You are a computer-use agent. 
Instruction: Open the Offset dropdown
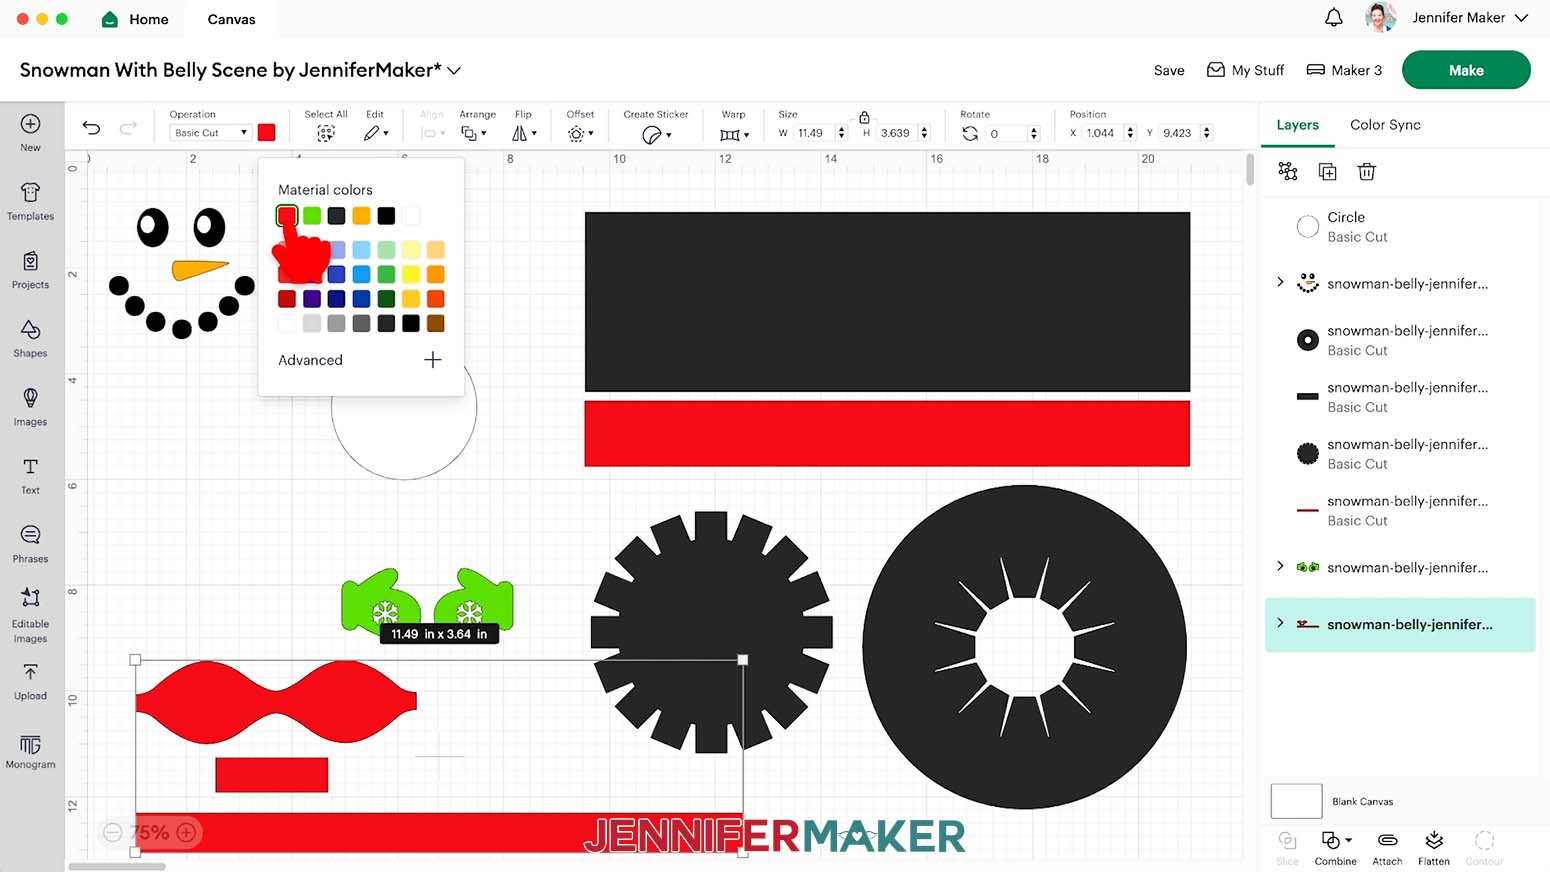[x=580, y=133]
